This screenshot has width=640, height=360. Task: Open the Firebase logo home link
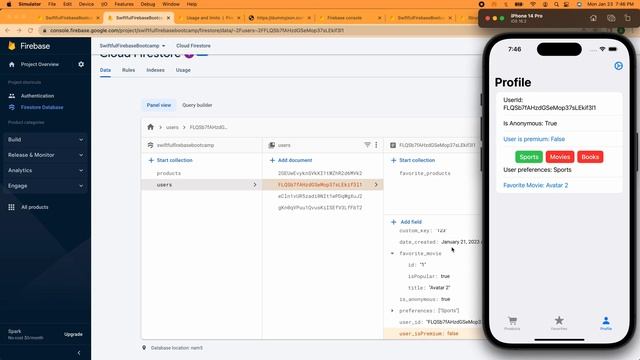pyautogui.click(x=29, y=46)
